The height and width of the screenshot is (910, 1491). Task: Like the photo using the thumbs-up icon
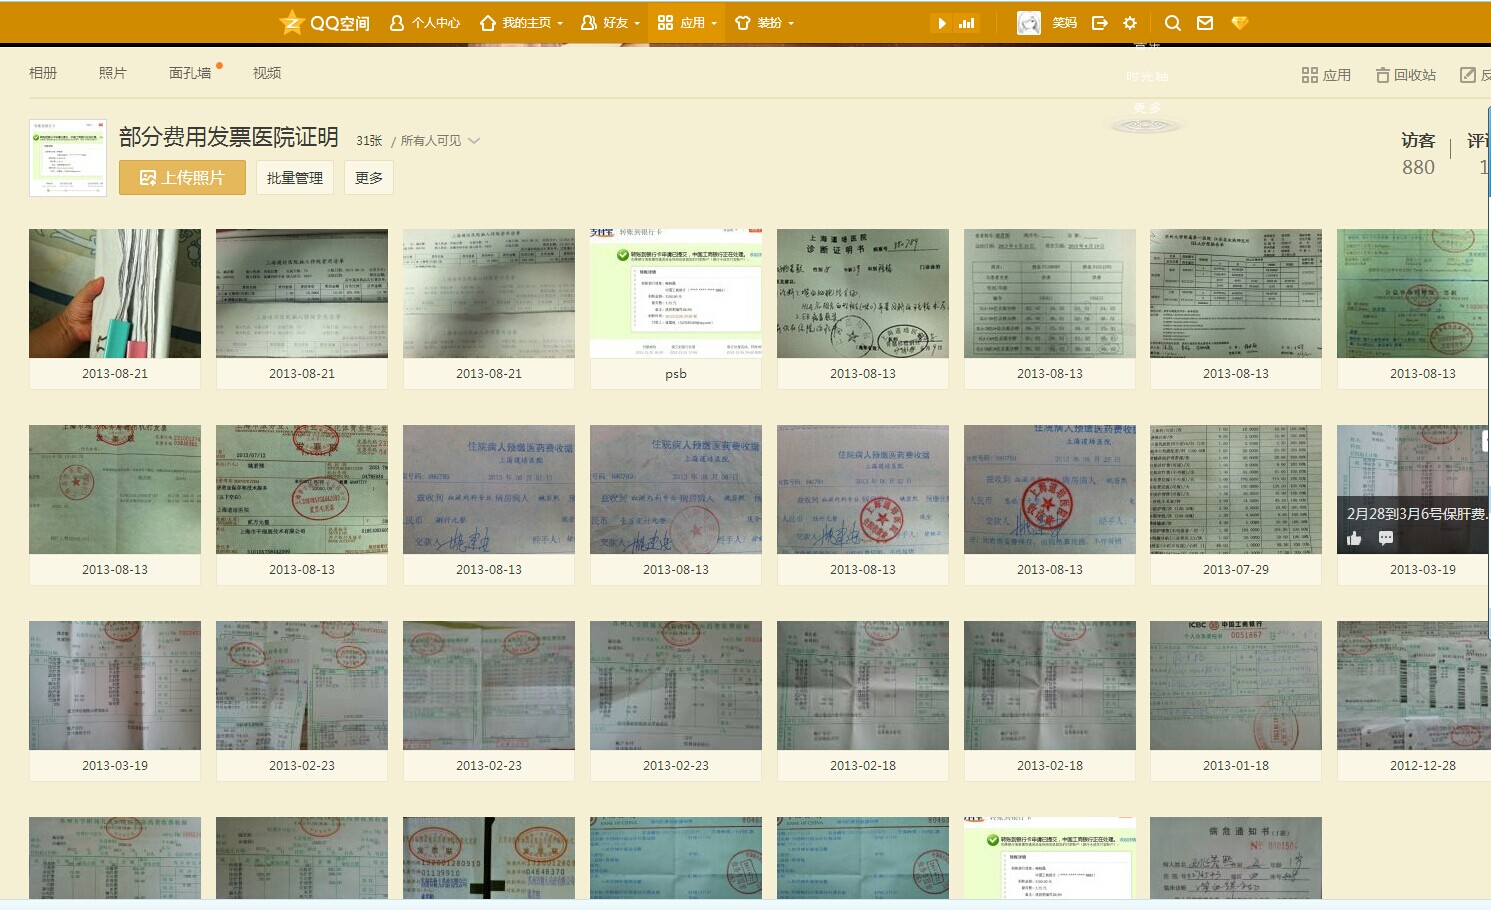(1354, 539)
